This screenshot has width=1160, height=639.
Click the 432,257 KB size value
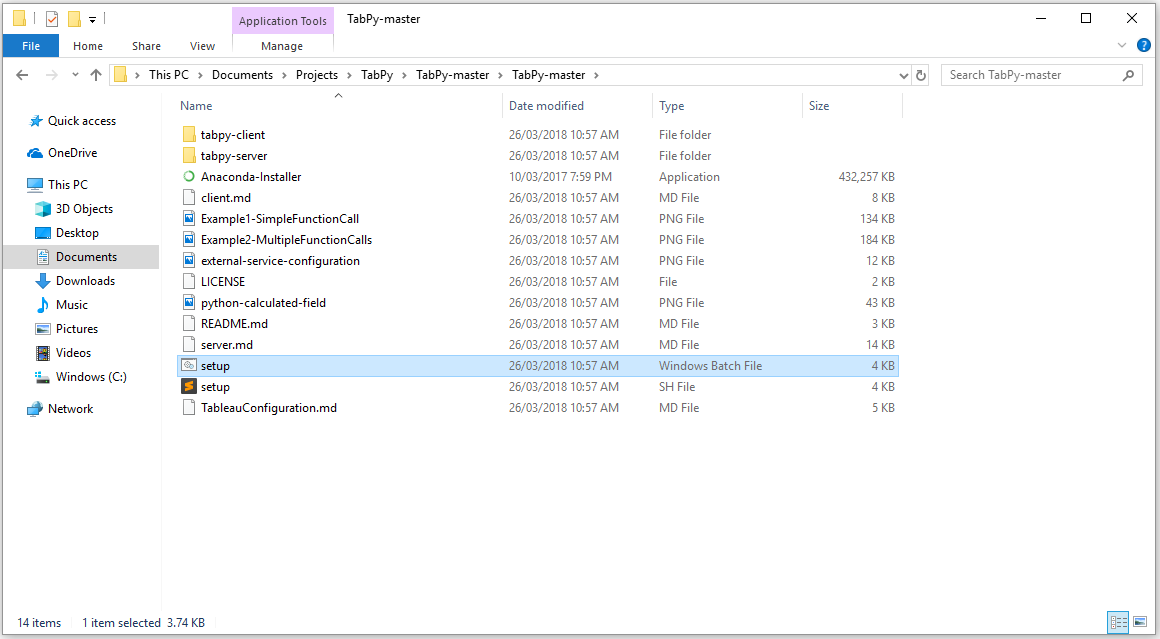point(866,177)
